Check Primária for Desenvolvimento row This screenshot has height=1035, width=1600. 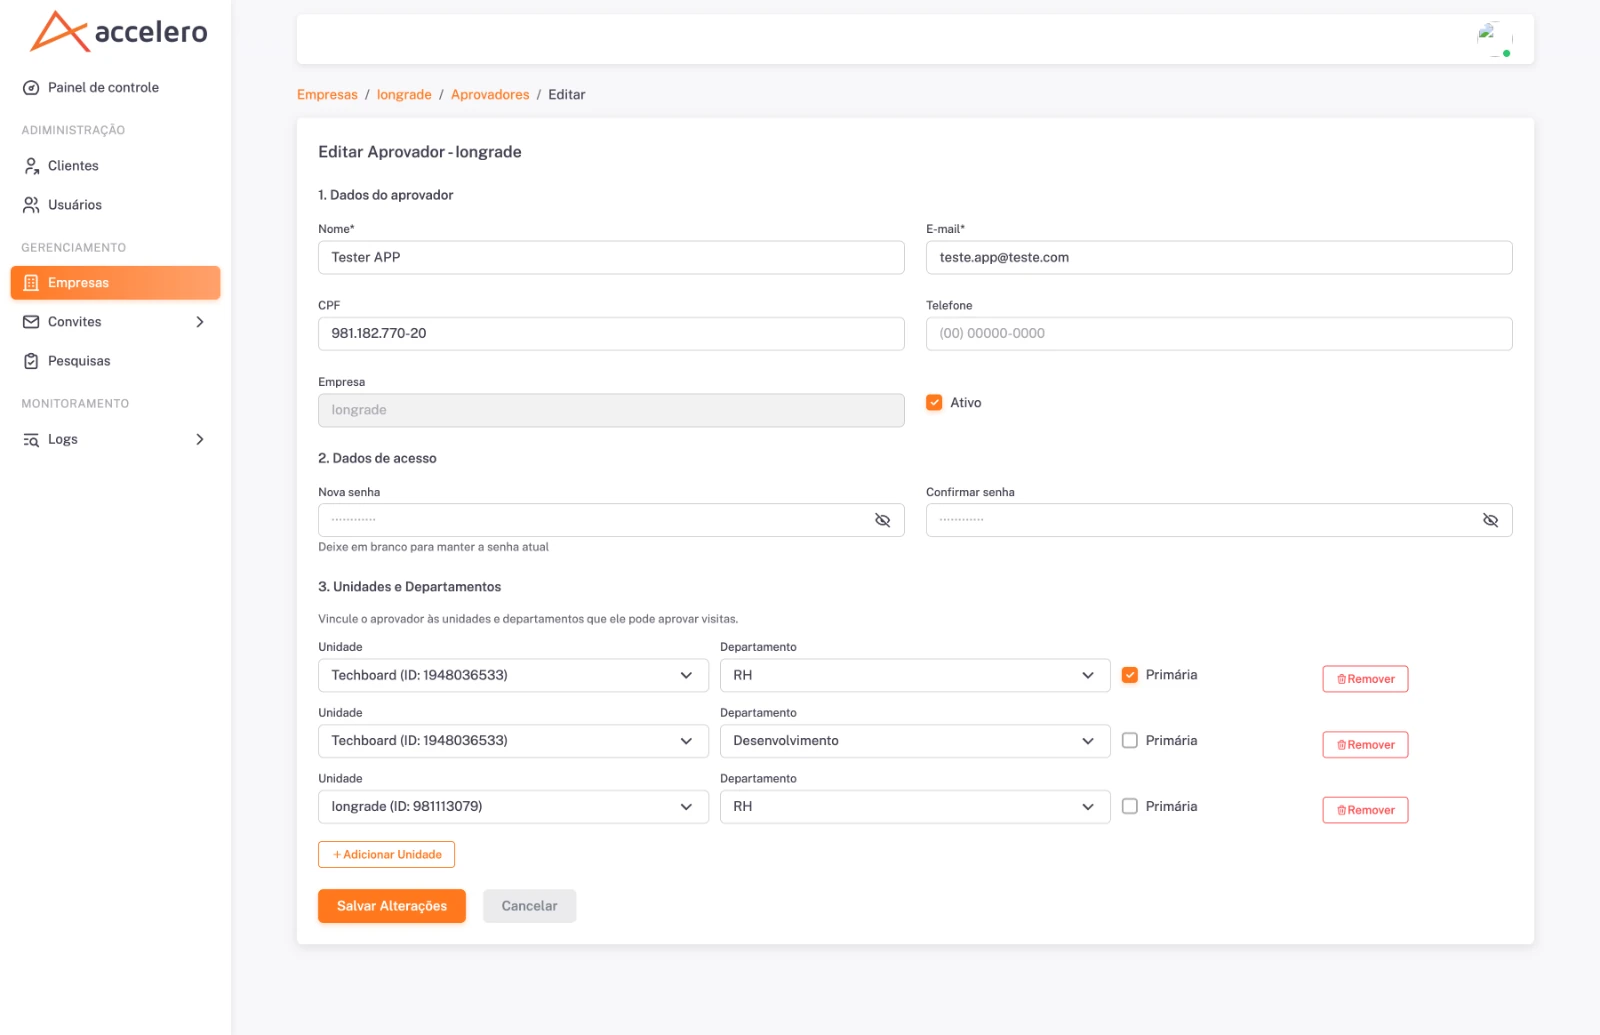[x=1130, y=741]
